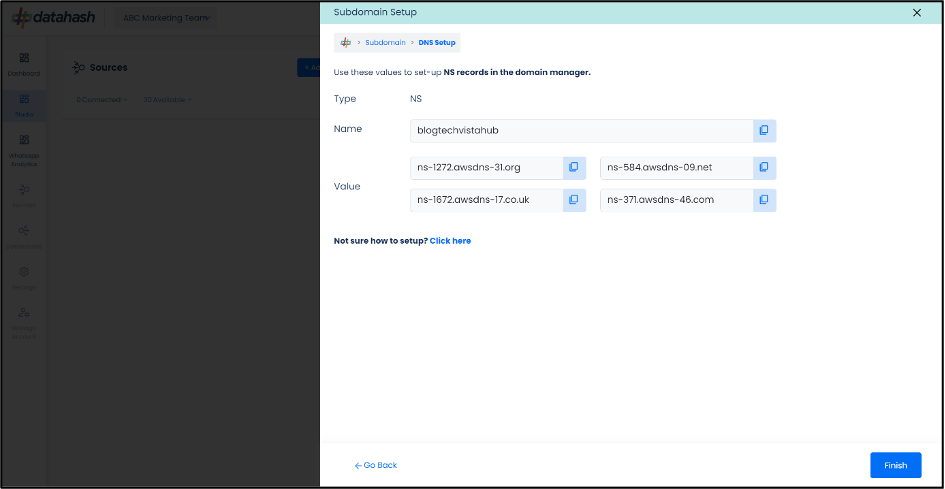
Task: Select DNS Setup in the breadcrumb
Action: click(436, 43)
